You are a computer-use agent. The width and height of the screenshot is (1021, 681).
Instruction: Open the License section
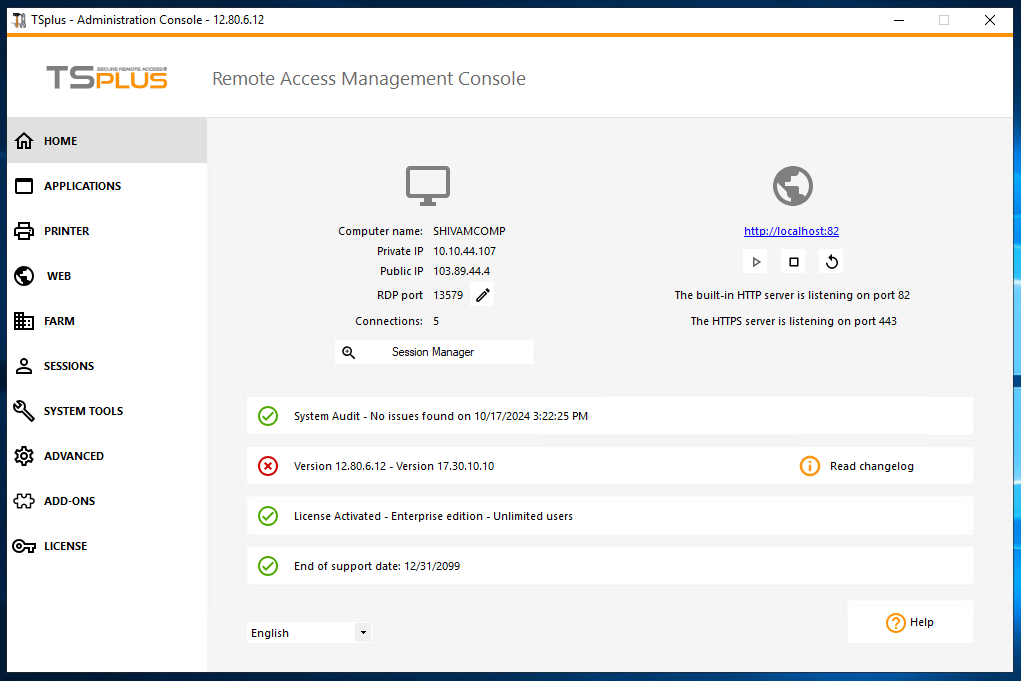click(107, 546)
